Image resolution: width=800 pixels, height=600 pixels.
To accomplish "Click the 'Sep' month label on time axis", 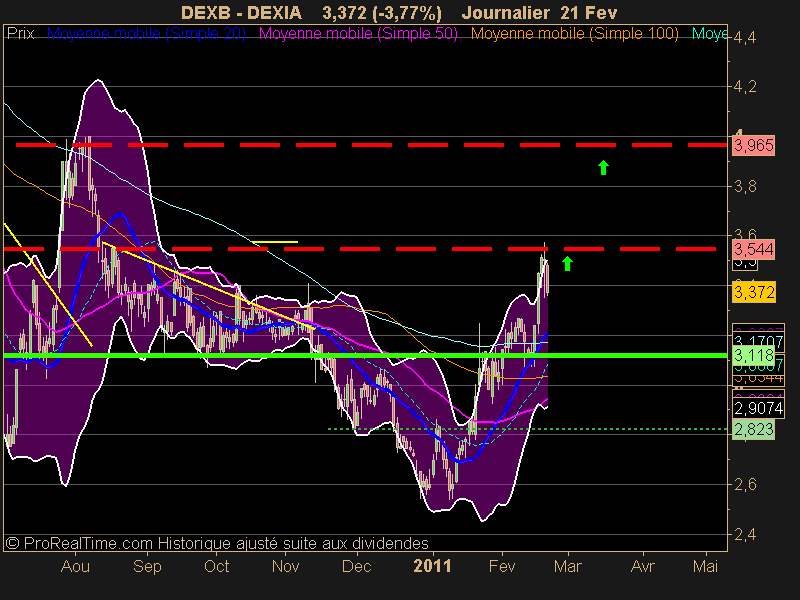I will tap(147, 566).
